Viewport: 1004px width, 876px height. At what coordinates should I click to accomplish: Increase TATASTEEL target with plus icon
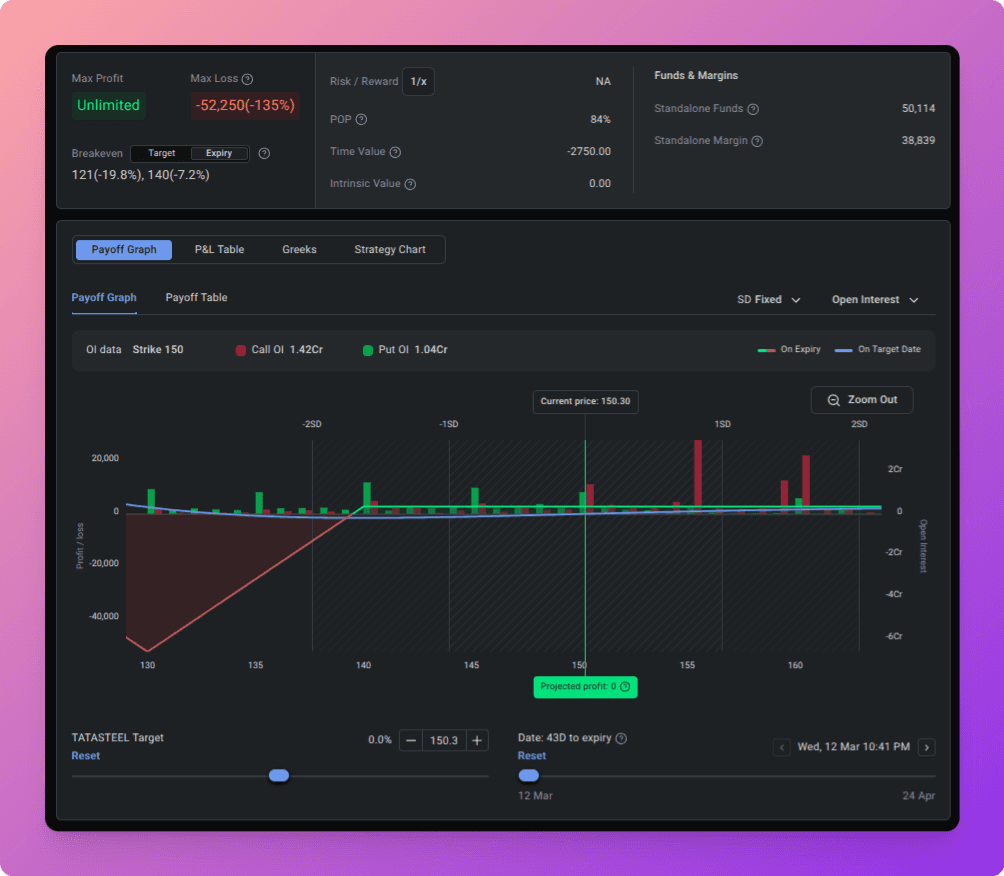pos(477,740)
